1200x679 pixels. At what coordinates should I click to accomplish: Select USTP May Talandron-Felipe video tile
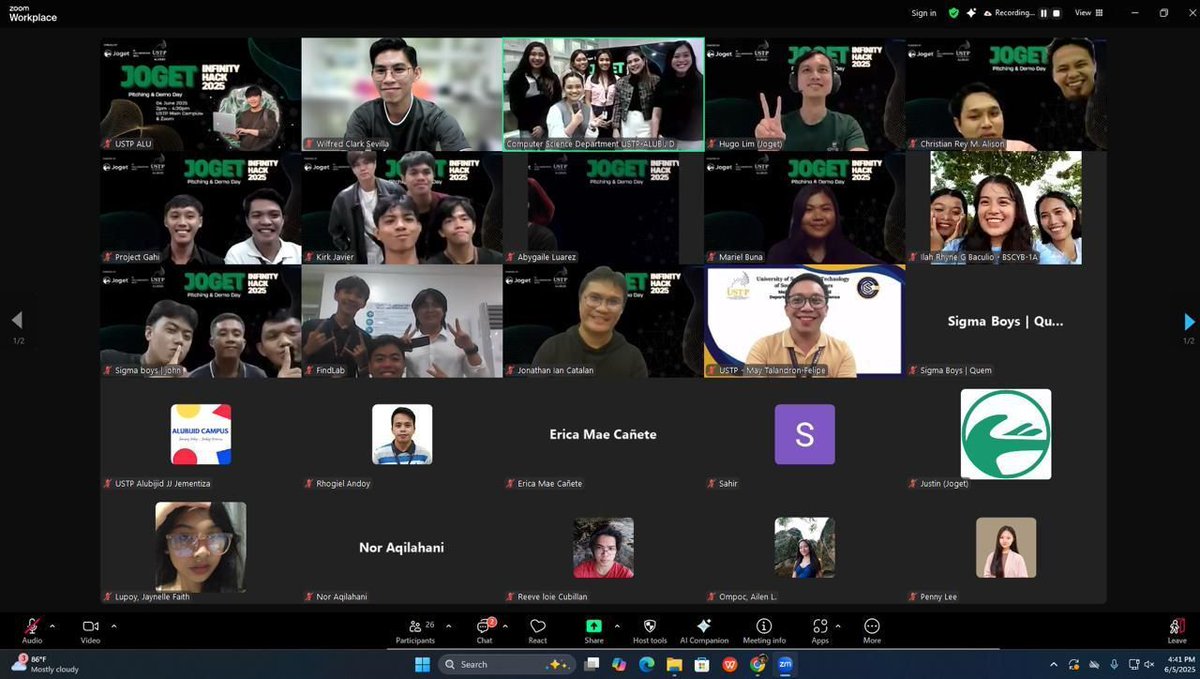805,321
